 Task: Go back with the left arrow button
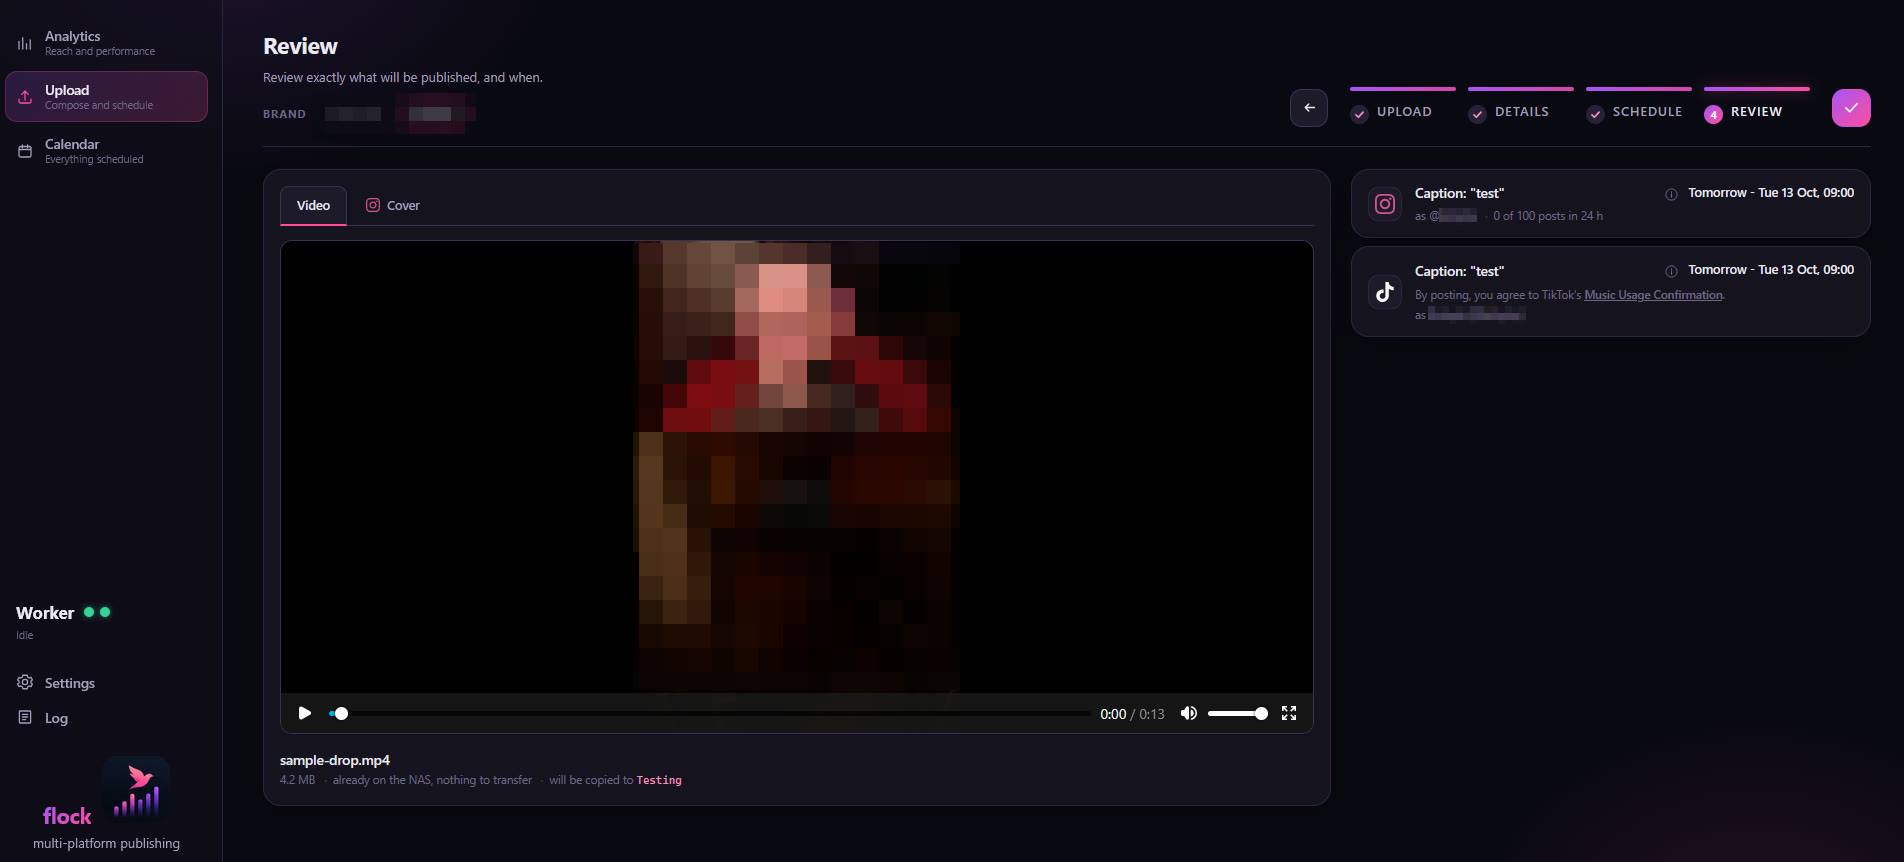tap(1309, 108)
